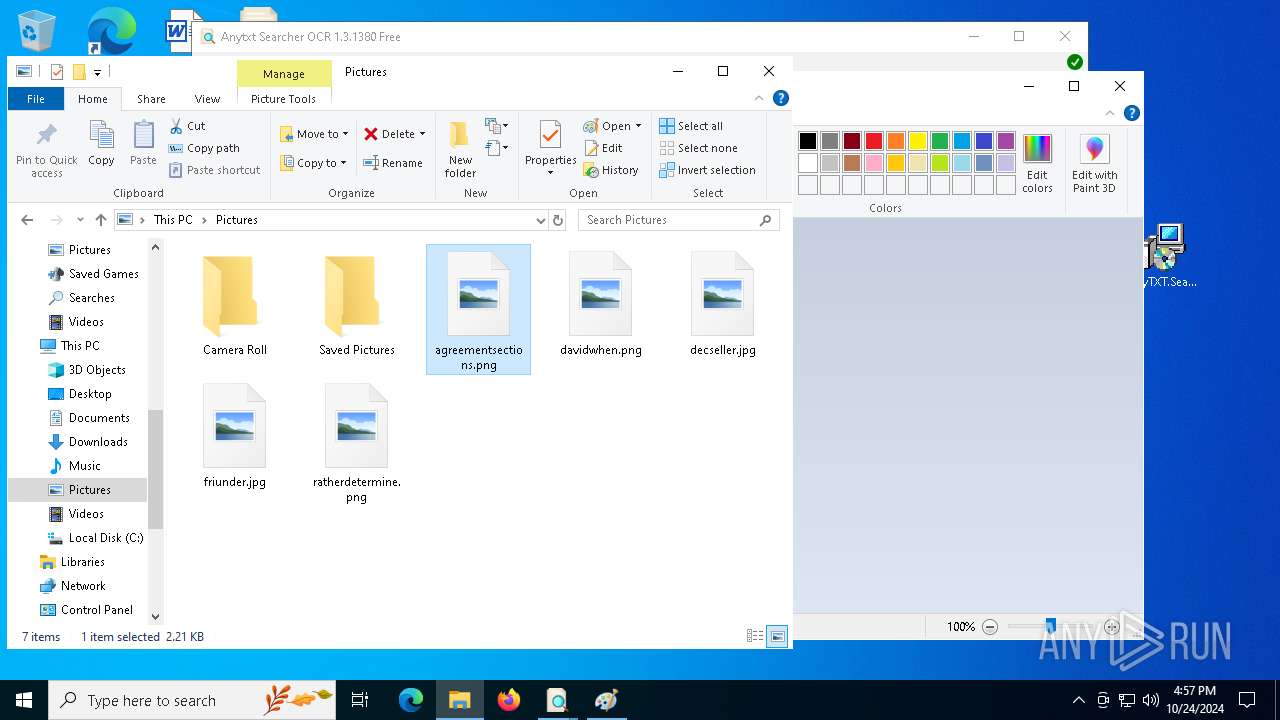Switch to the View tab
The height and width of the screenshot is (720, 1280).
click(207, 99)
